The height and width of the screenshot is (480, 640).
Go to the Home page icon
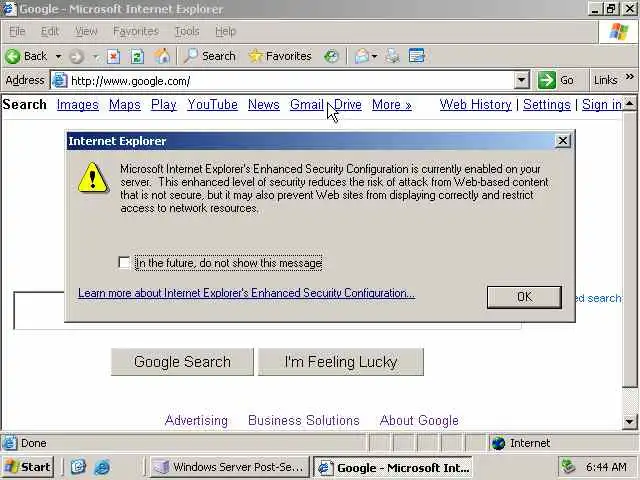[162, 56]
